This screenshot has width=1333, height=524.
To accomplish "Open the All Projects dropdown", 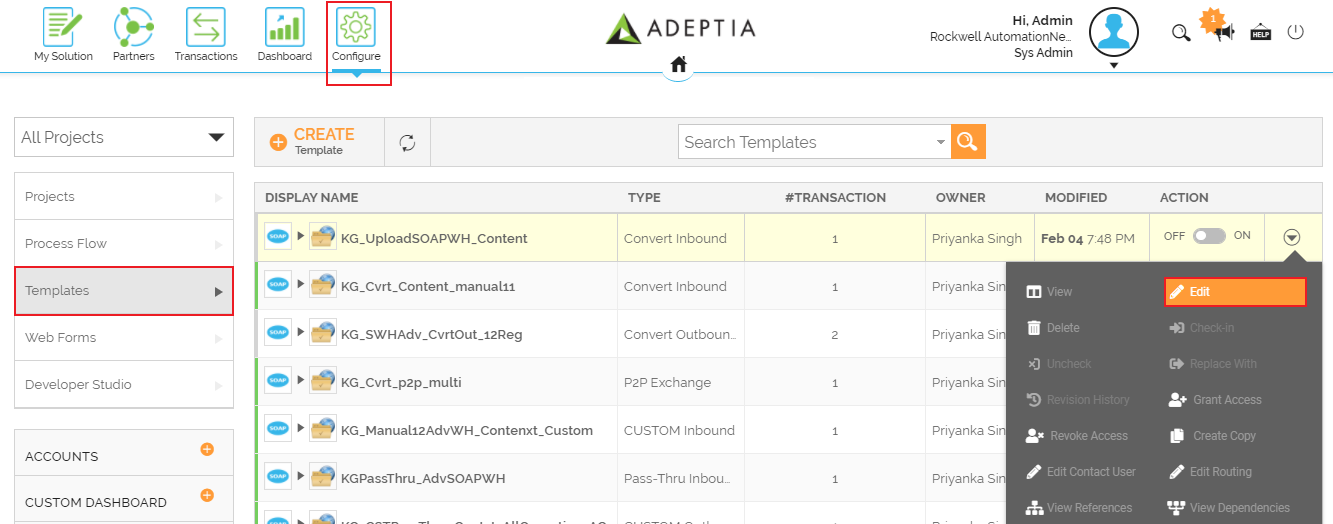I will (x=124, y=138).
